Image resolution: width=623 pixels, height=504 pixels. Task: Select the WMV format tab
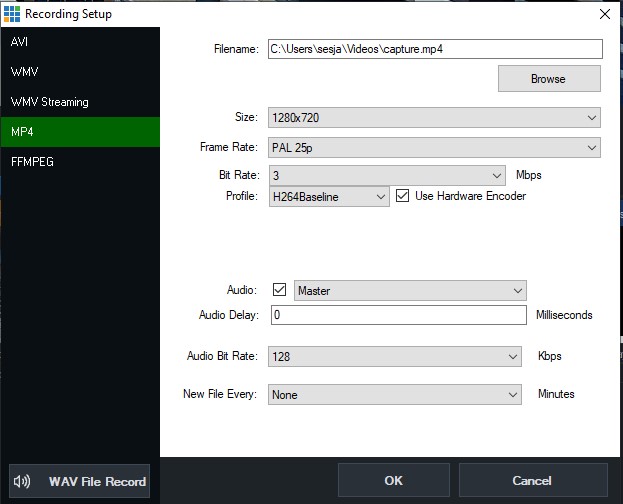80,72
